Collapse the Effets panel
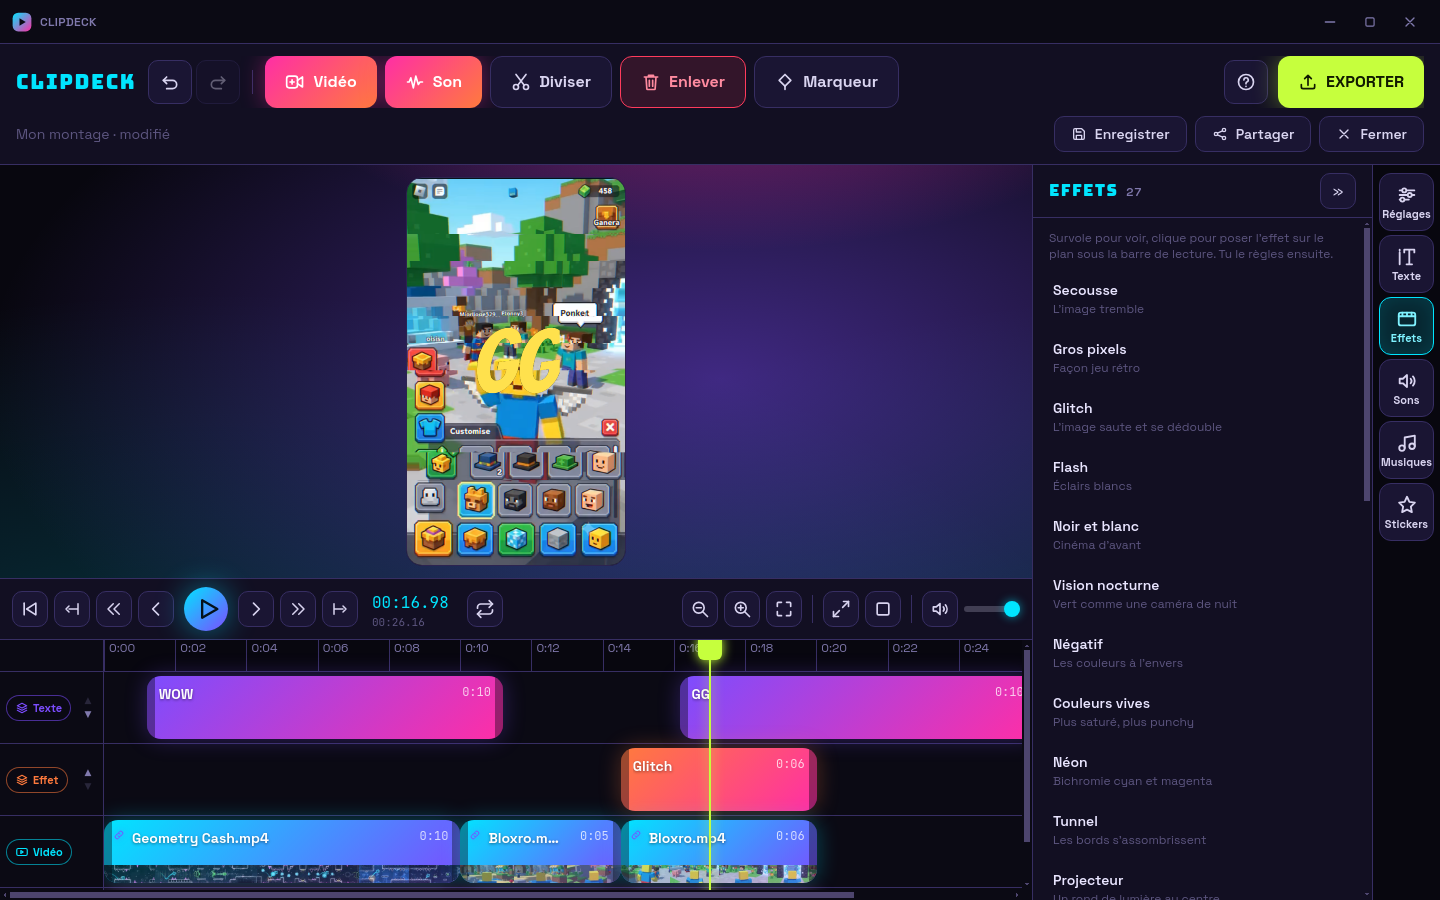 click(x=1338, y=191)
